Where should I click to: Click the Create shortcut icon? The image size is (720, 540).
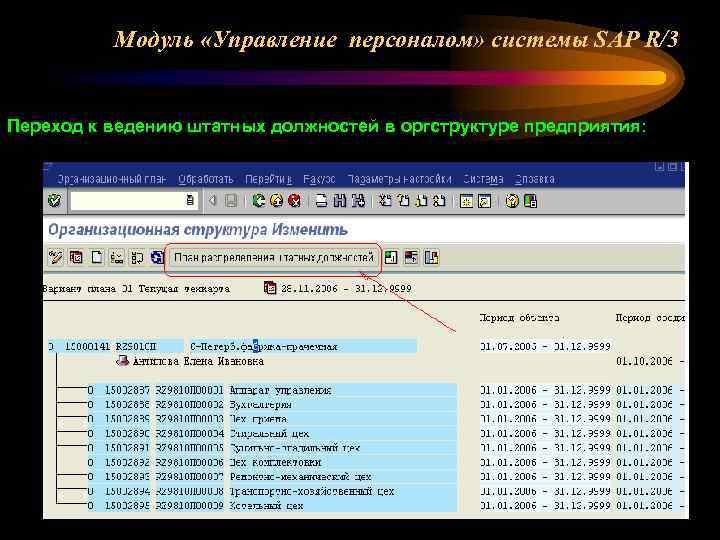[x=485, y=201]
